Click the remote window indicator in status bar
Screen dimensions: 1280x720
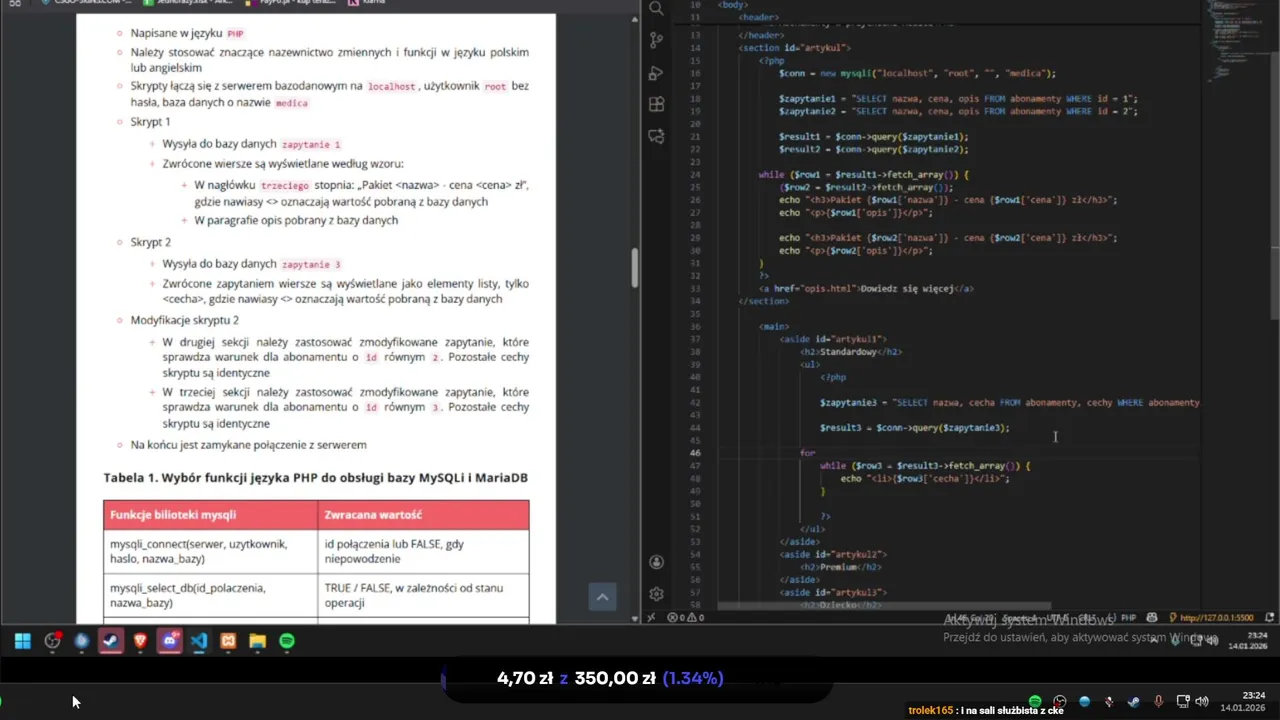651,617
